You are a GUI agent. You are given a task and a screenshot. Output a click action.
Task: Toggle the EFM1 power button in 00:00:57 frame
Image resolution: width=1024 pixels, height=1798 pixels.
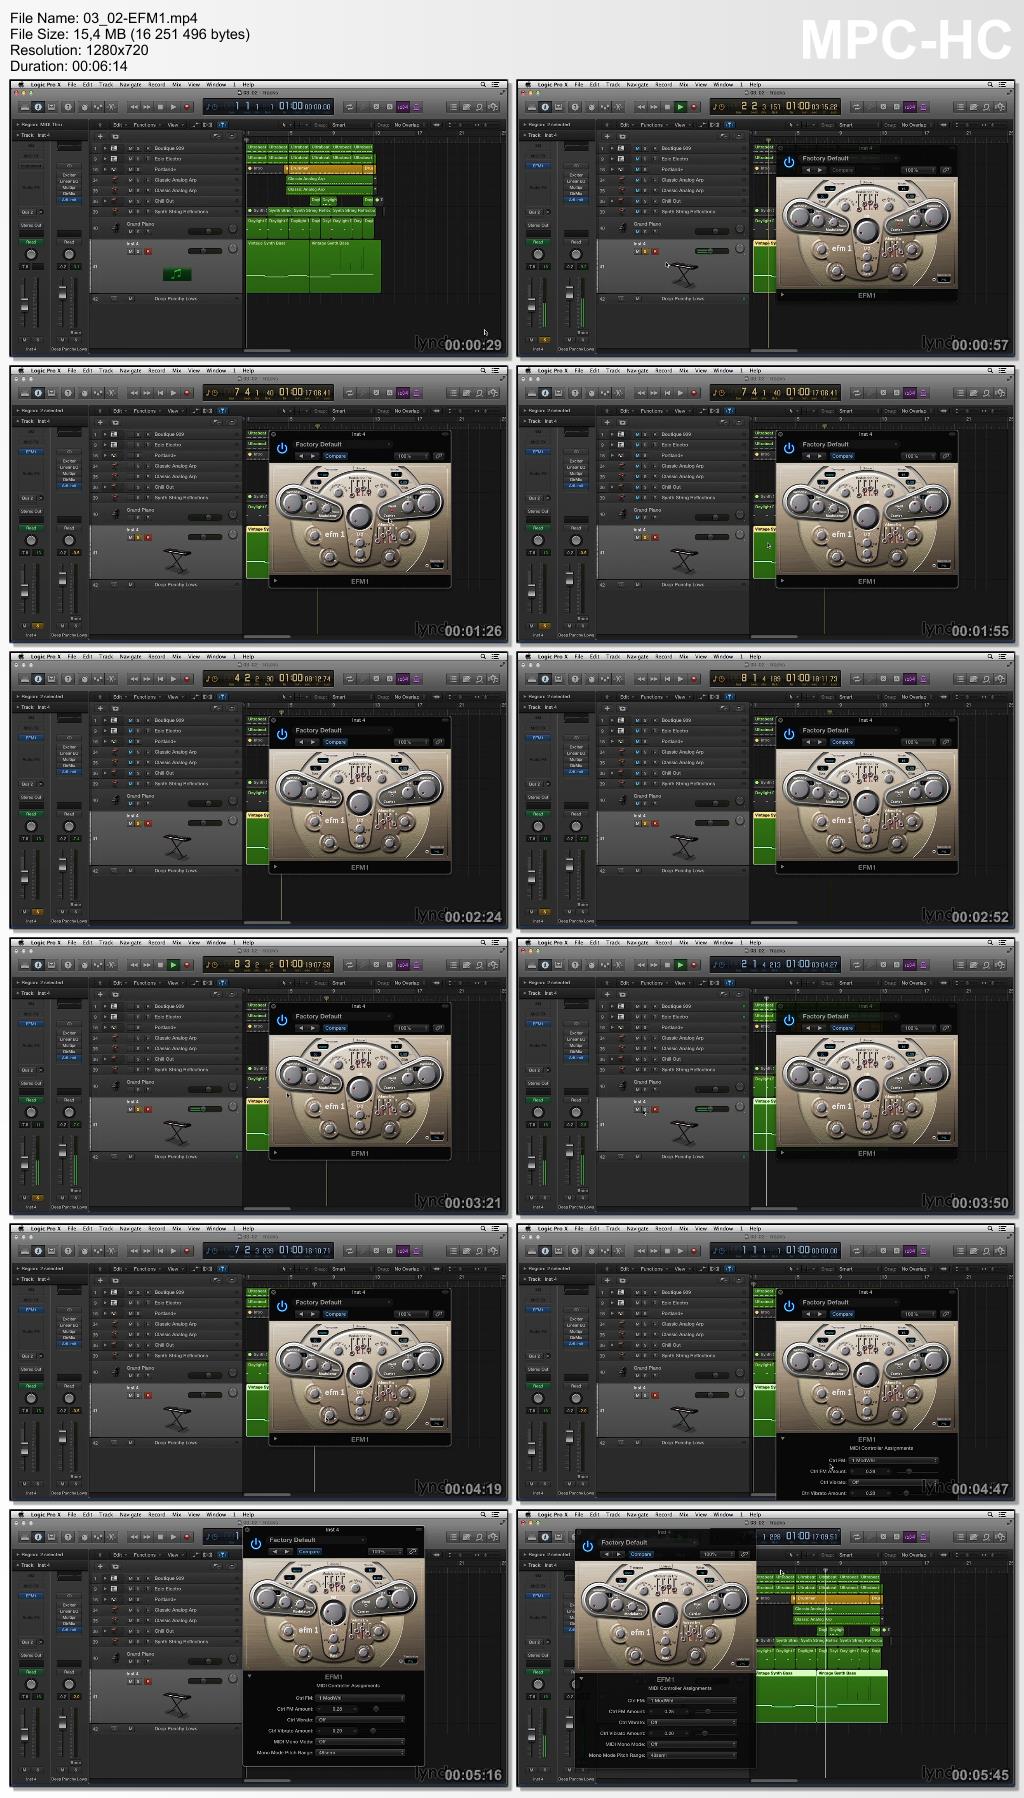(x=789, y=162)
